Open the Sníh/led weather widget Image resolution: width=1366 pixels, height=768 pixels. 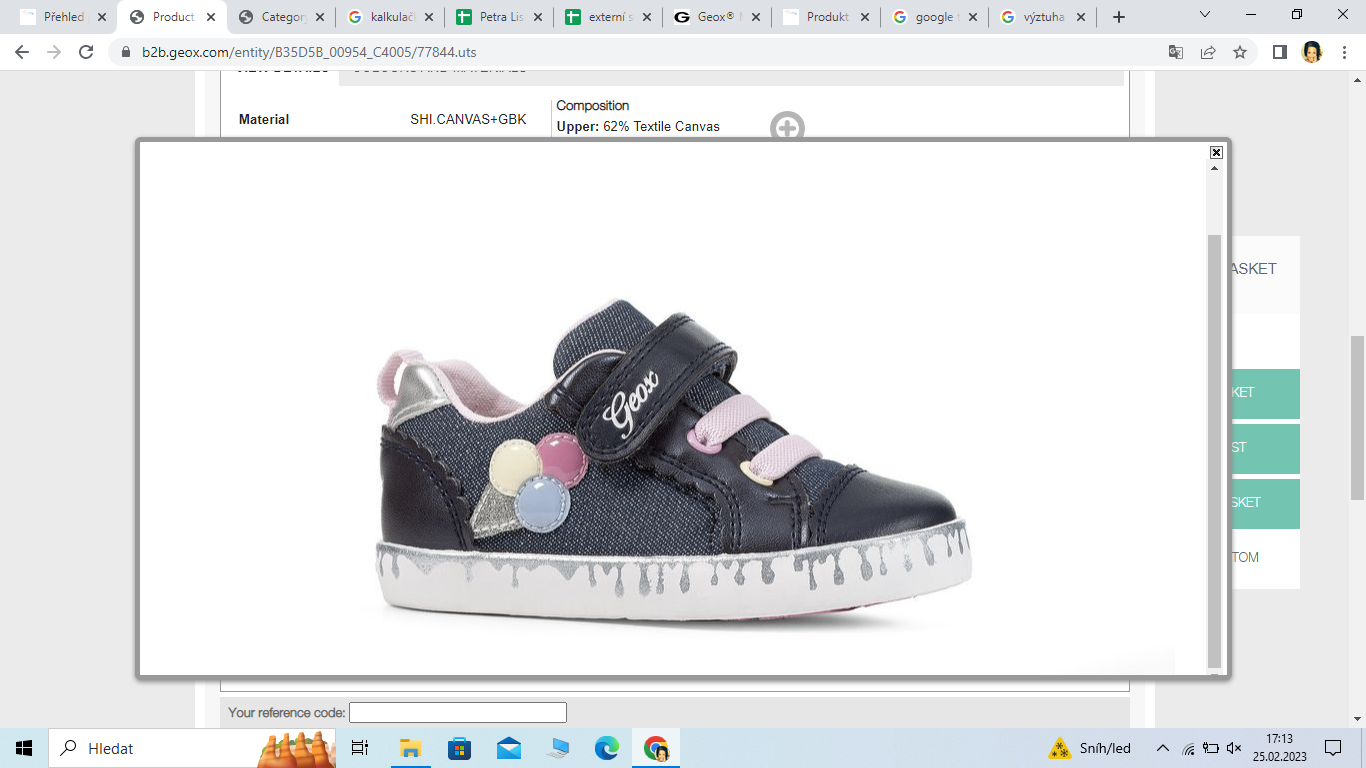point(1090,748)
